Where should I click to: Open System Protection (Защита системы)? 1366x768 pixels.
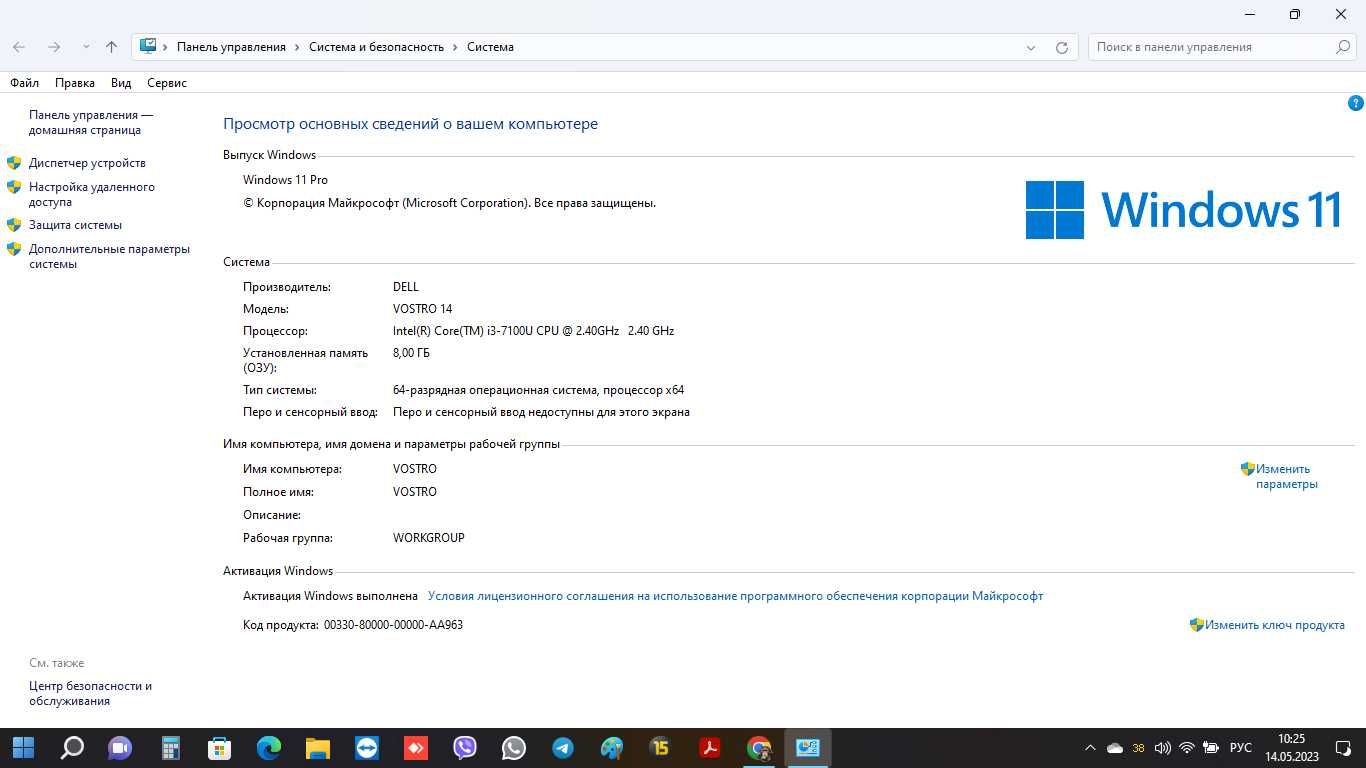(x=75, y=225)
